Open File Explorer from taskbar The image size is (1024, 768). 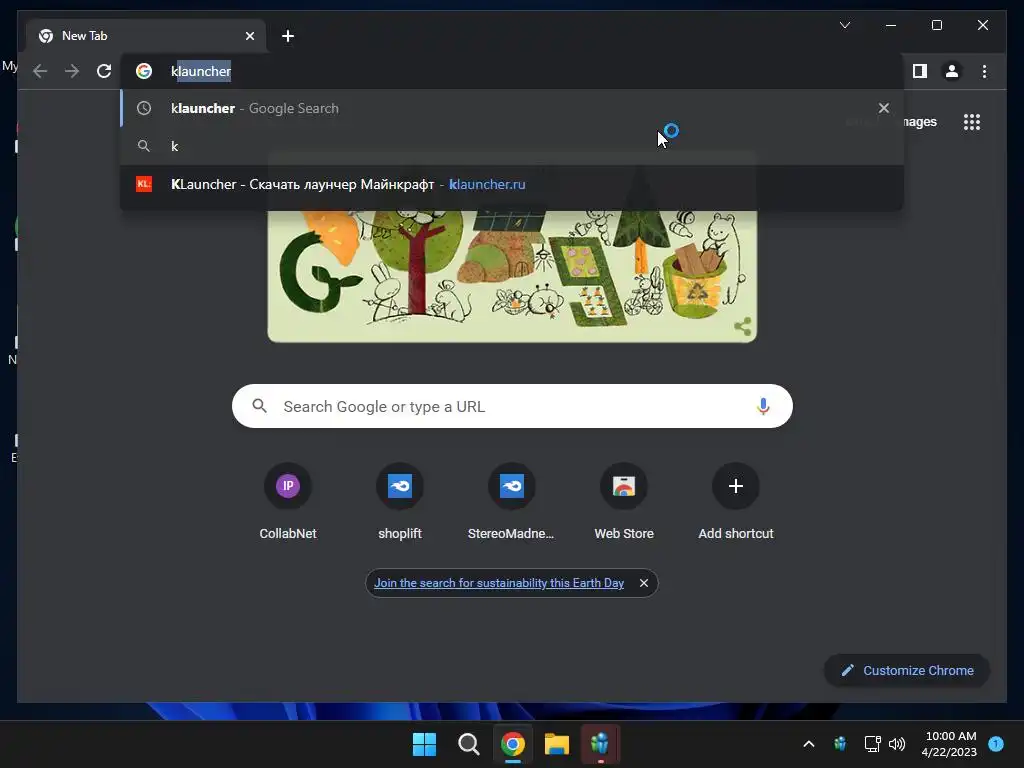tap(557, 744)
